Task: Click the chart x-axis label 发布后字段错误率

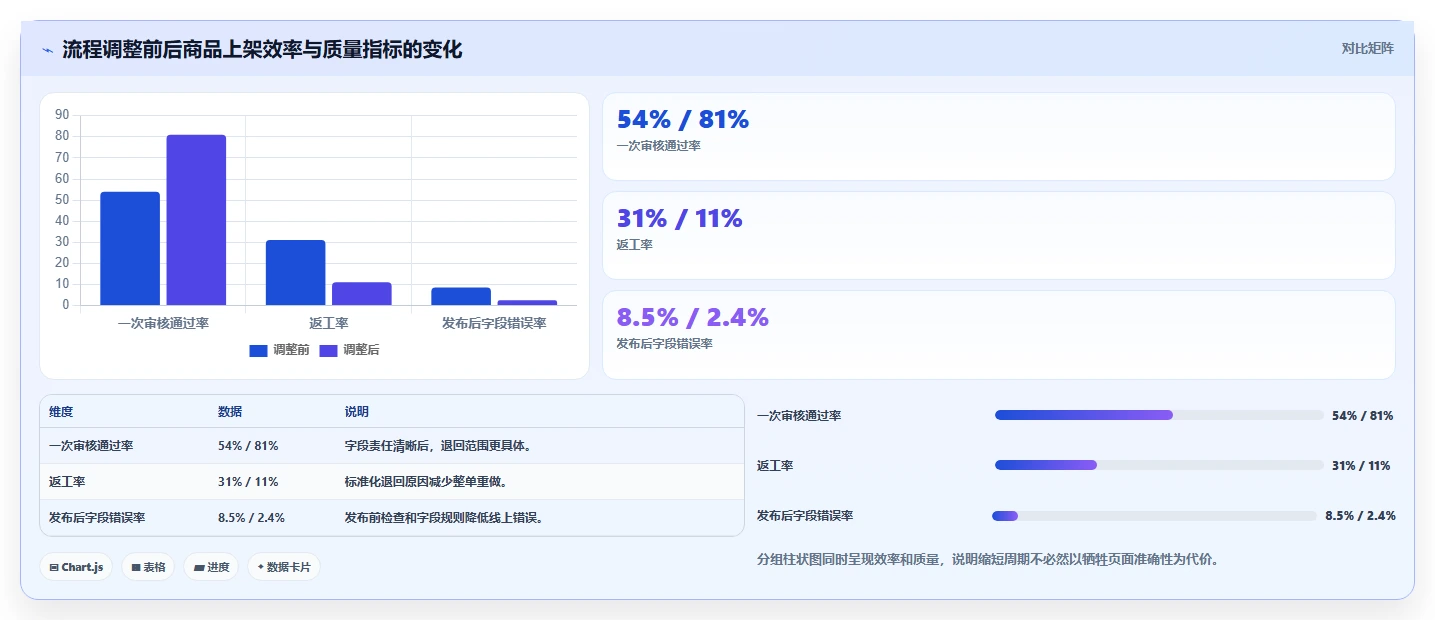Action: [494, 323]
